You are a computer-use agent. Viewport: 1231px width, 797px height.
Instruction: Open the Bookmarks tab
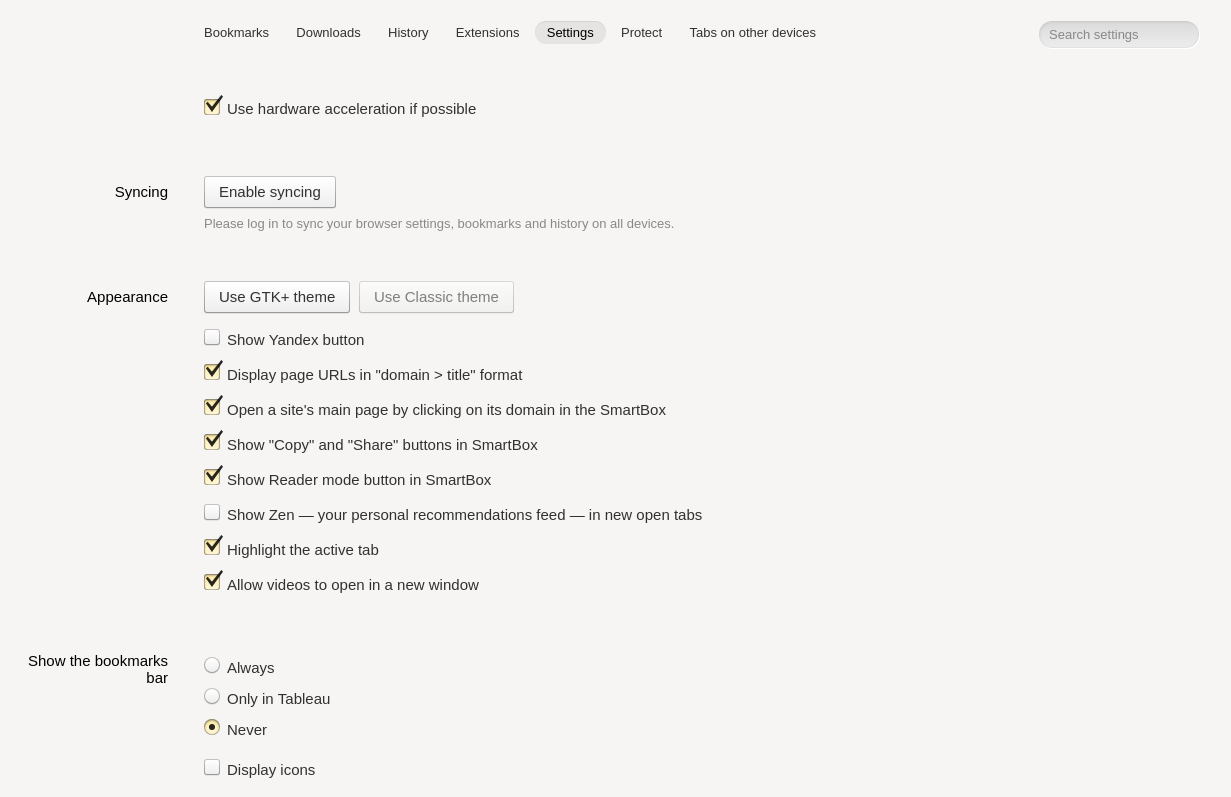pyautogui.click(x=236, y=33)
